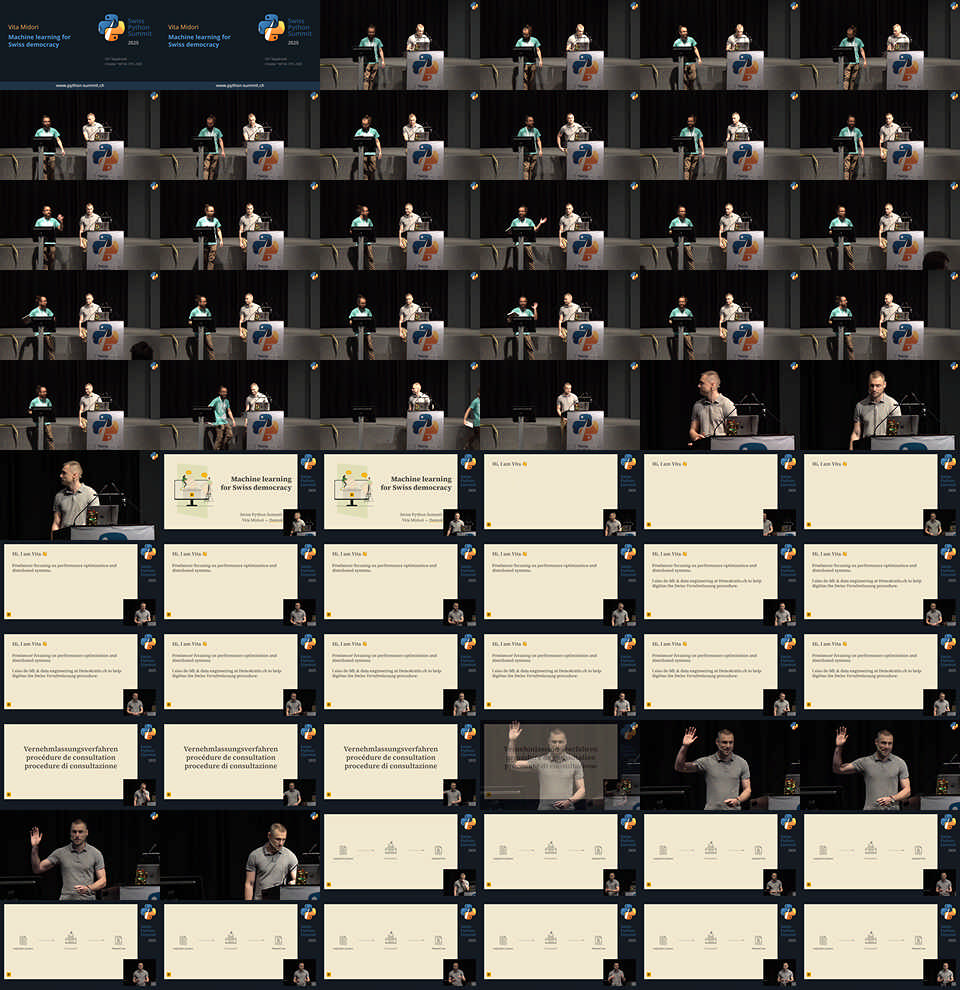960x990 pixels.
Task: Select the crossfade frame blending the slide and the speaker
Action: [560, 765]
